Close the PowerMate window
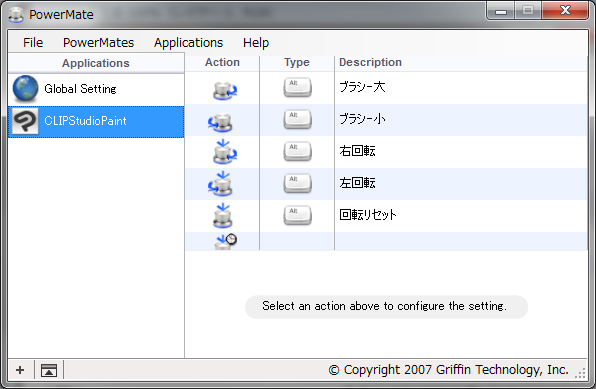This screenshot has height=389, width=596. pos(565,10)
